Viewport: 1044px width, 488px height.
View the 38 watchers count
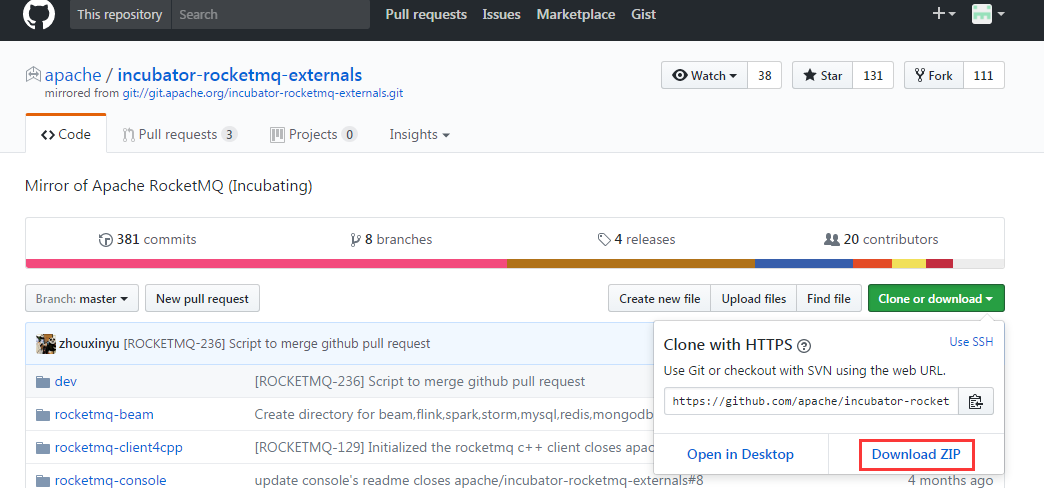coord(764,75)
